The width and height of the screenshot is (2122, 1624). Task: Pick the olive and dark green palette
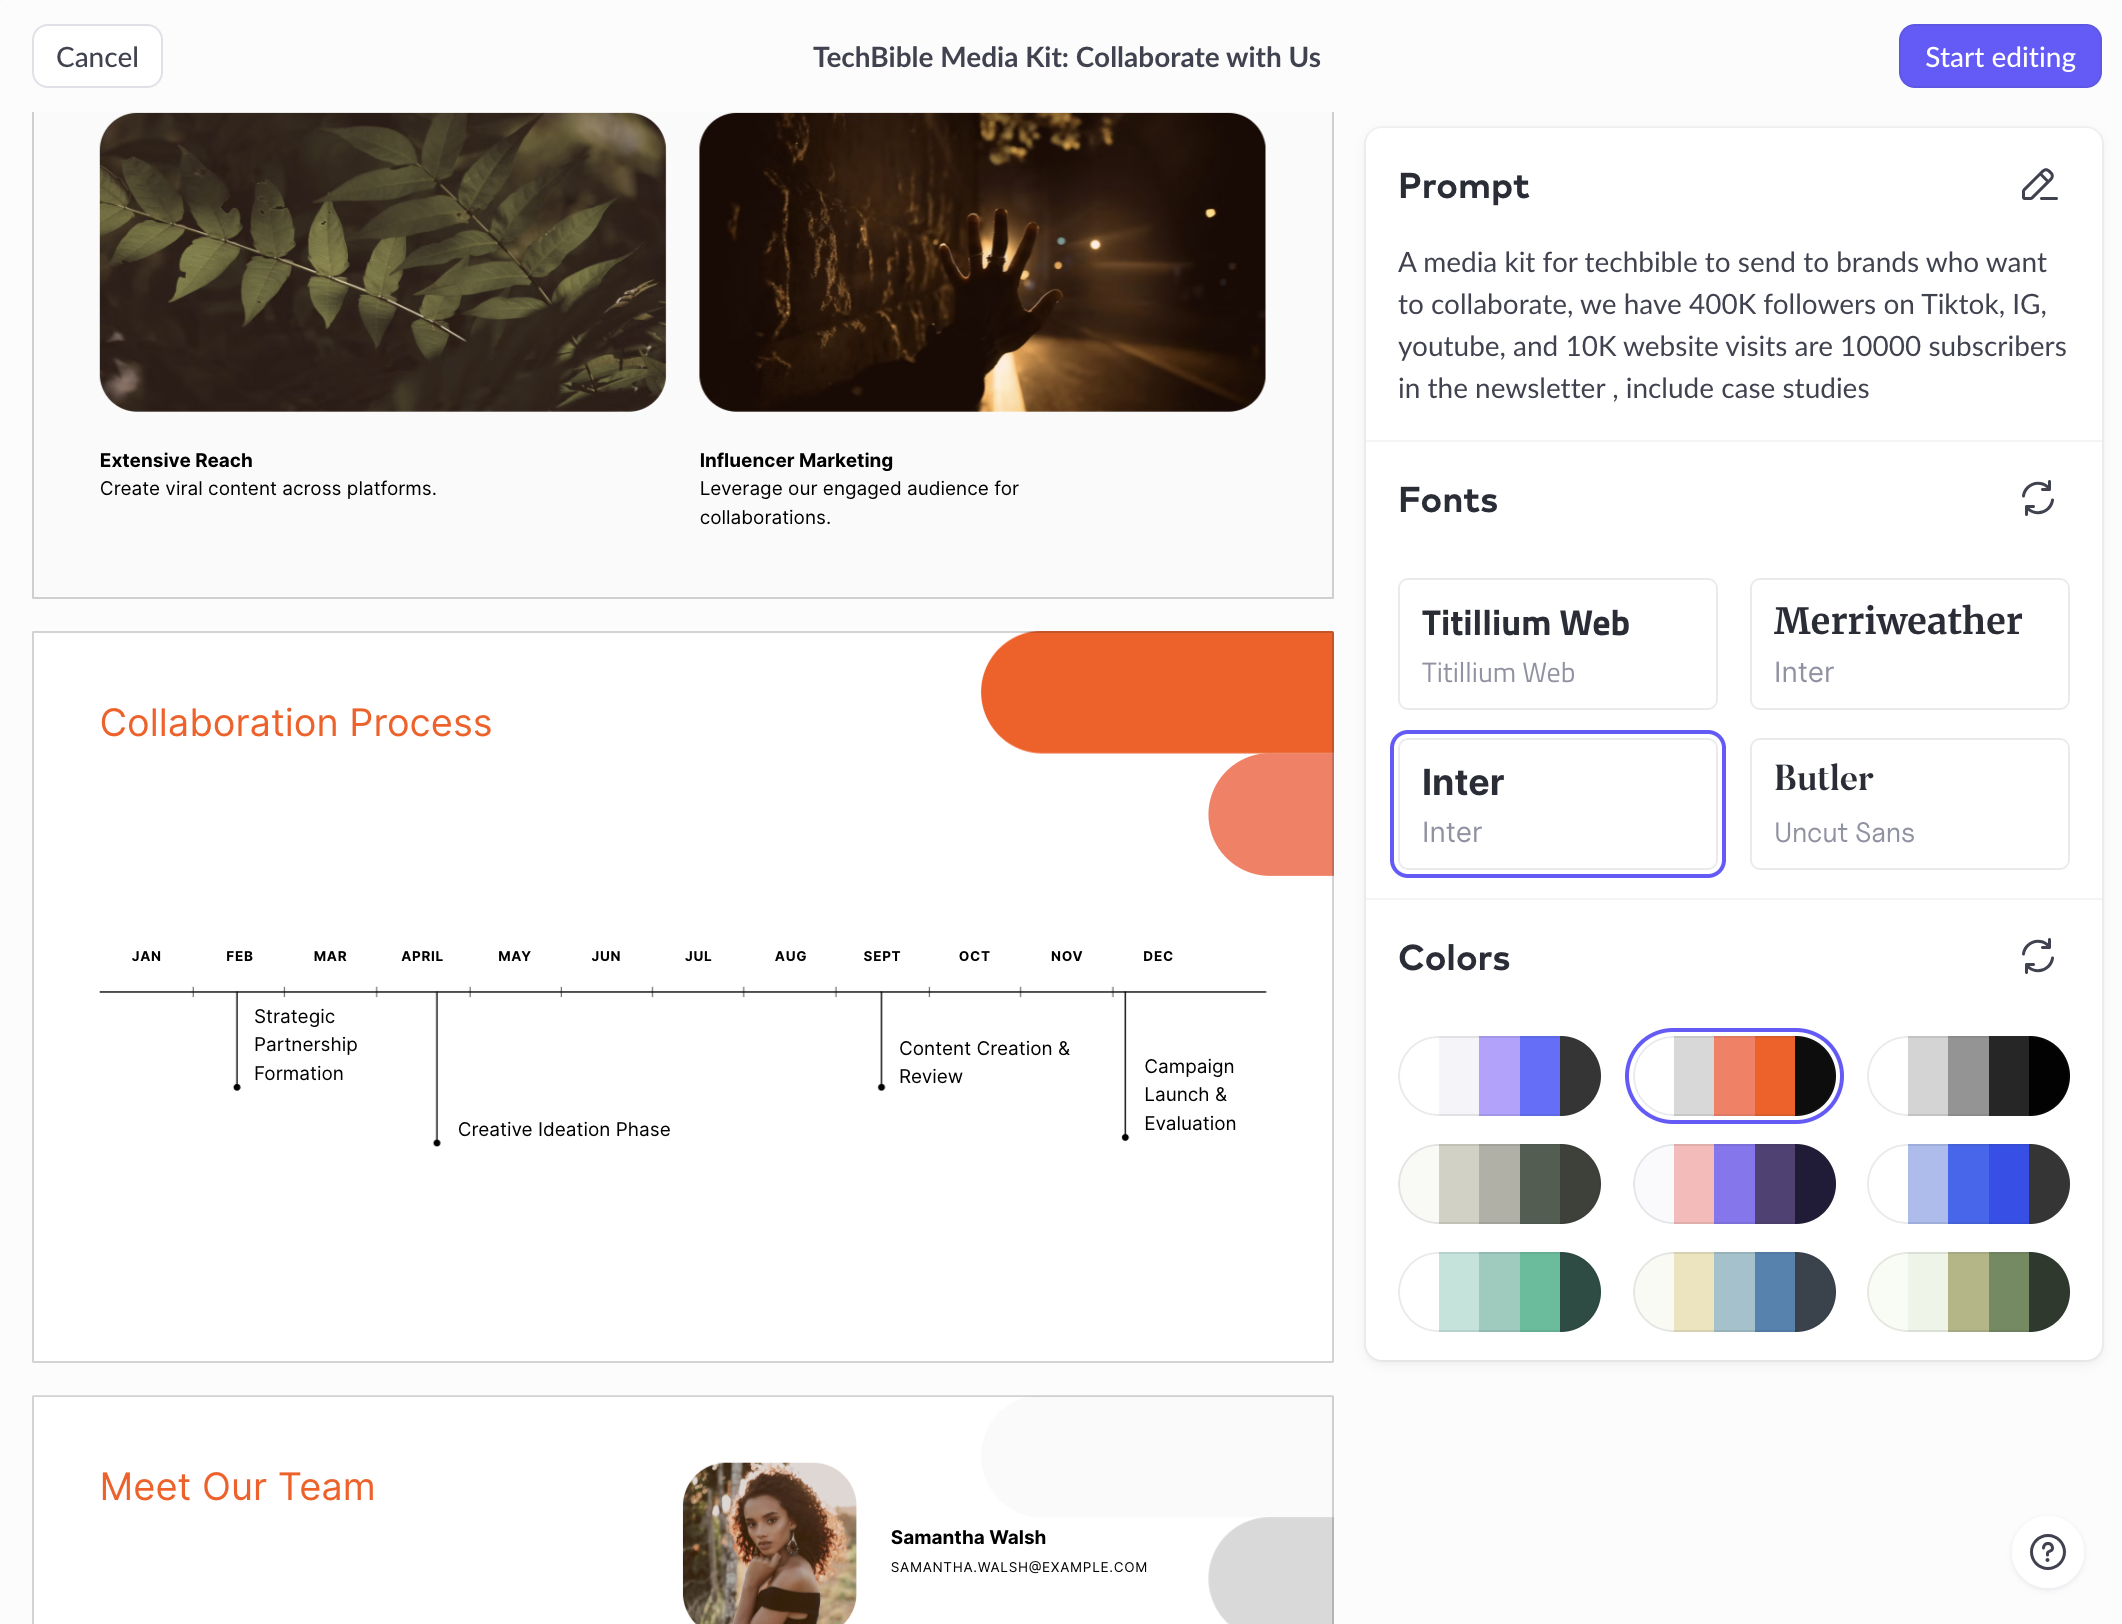[x=1969, y=1292]
